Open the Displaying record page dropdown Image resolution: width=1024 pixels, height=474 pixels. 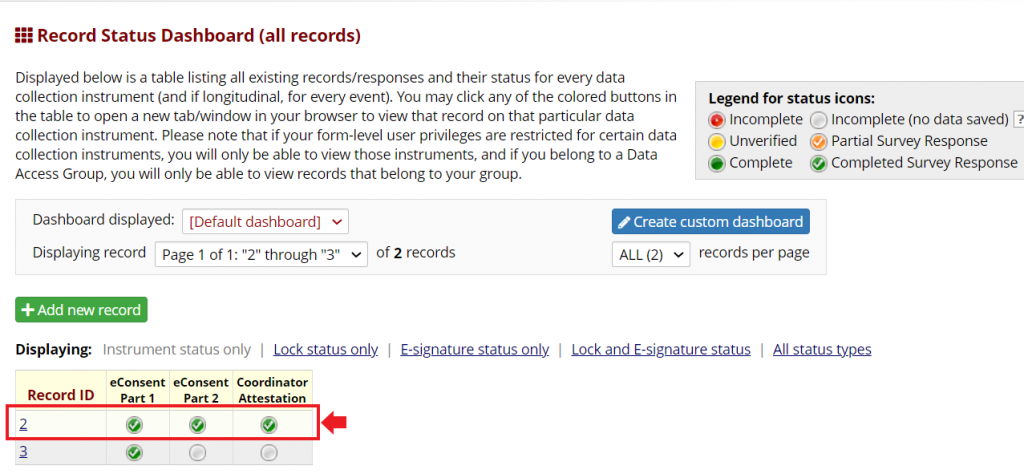point(261,254)
